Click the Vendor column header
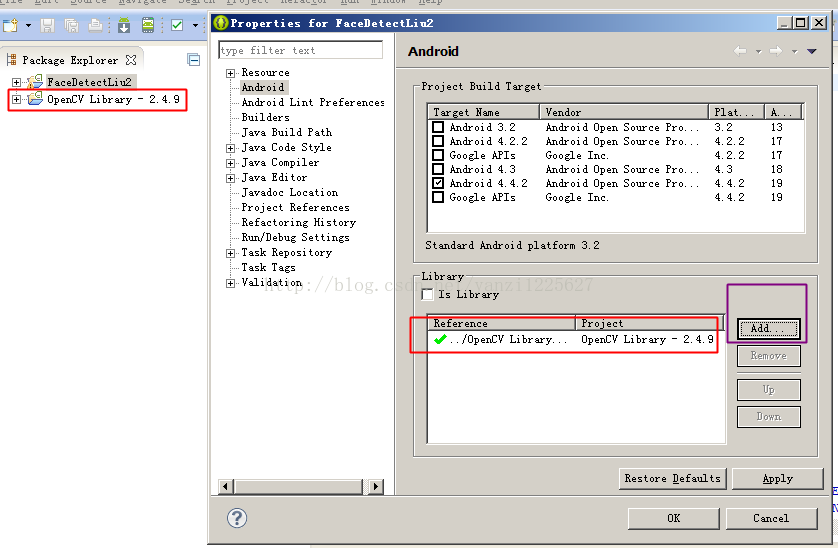The height and width of the screenshot is (548, 838). point(624,112)
